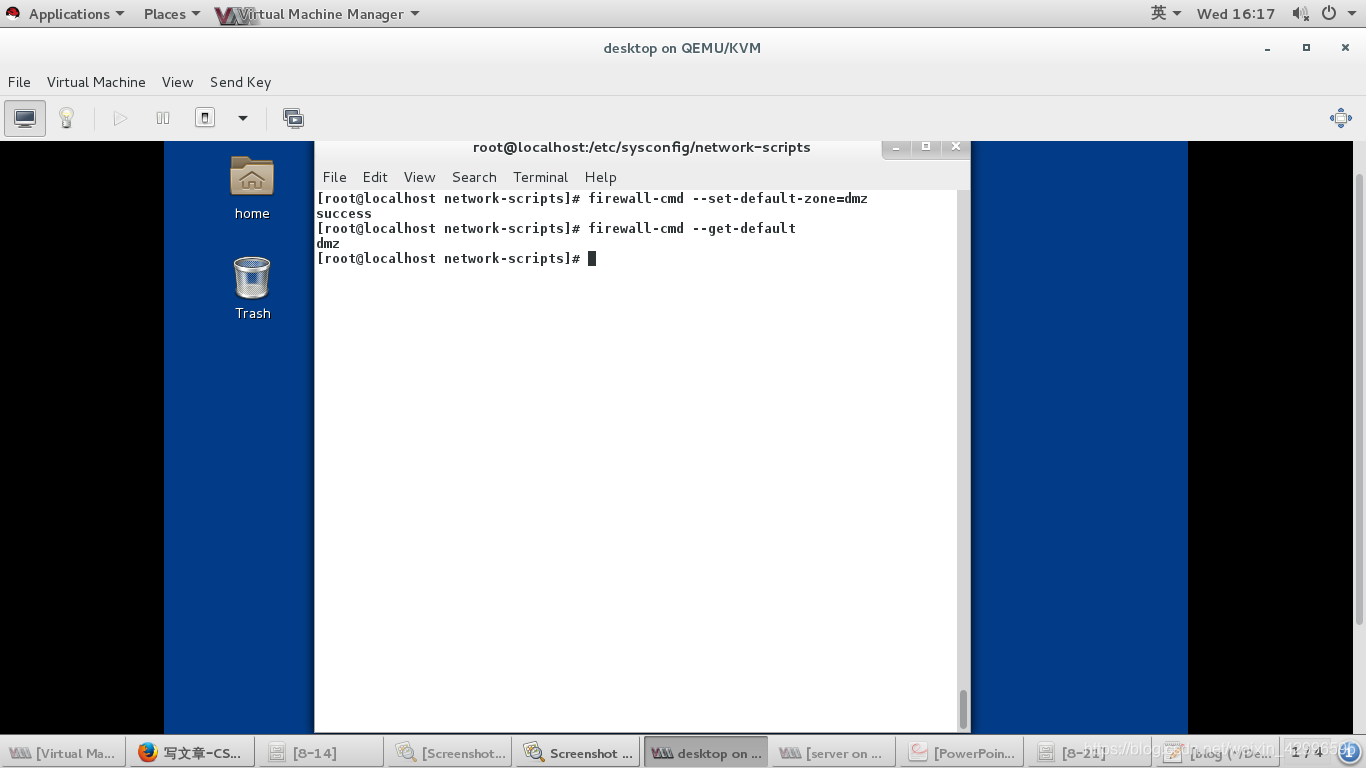The image size is (1366, 768).
Task: Click the 'dmz' output line in terminal
Action: [x=328, y=243]
